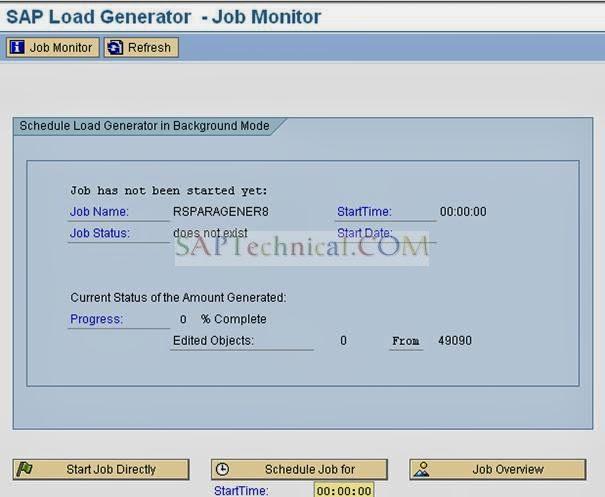Screen dimensions: 605x497
Task: Click the '% Complete' text
Action: (x=233, y=319)
